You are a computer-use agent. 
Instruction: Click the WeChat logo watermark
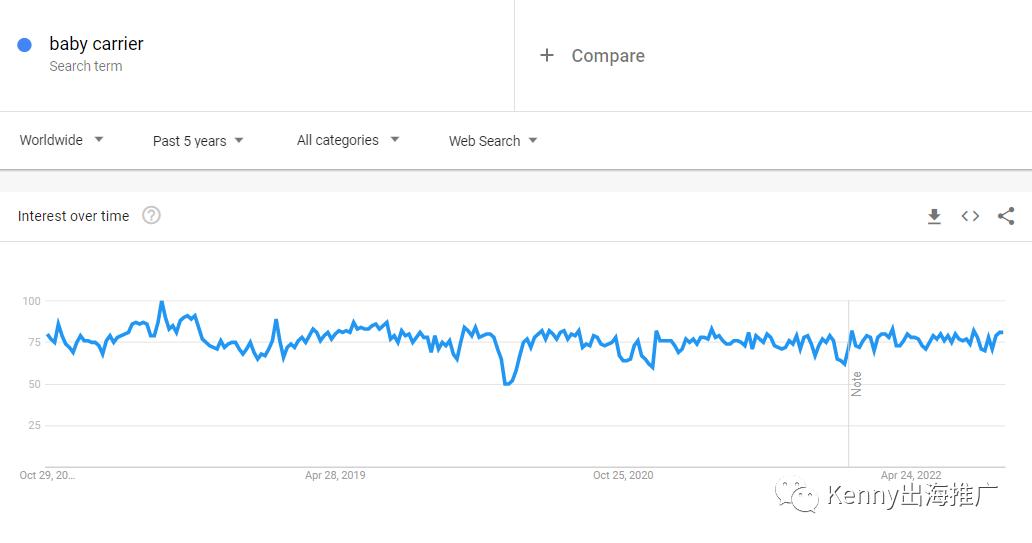(797, 495)
